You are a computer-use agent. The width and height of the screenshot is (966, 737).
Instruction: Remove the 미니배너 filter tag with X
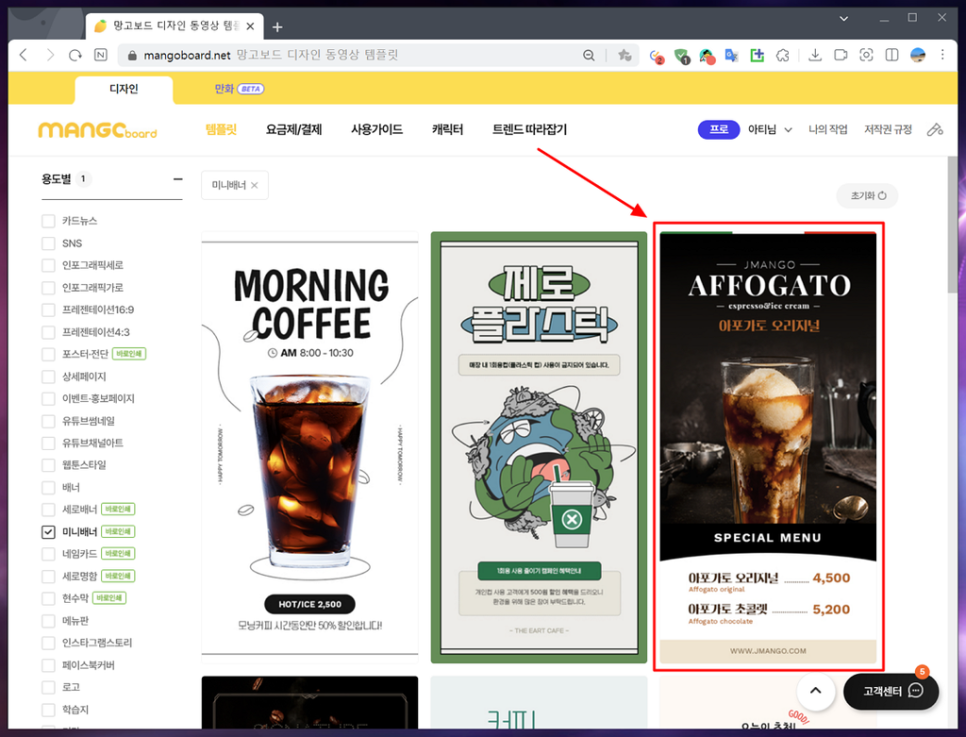click(254, 185)
